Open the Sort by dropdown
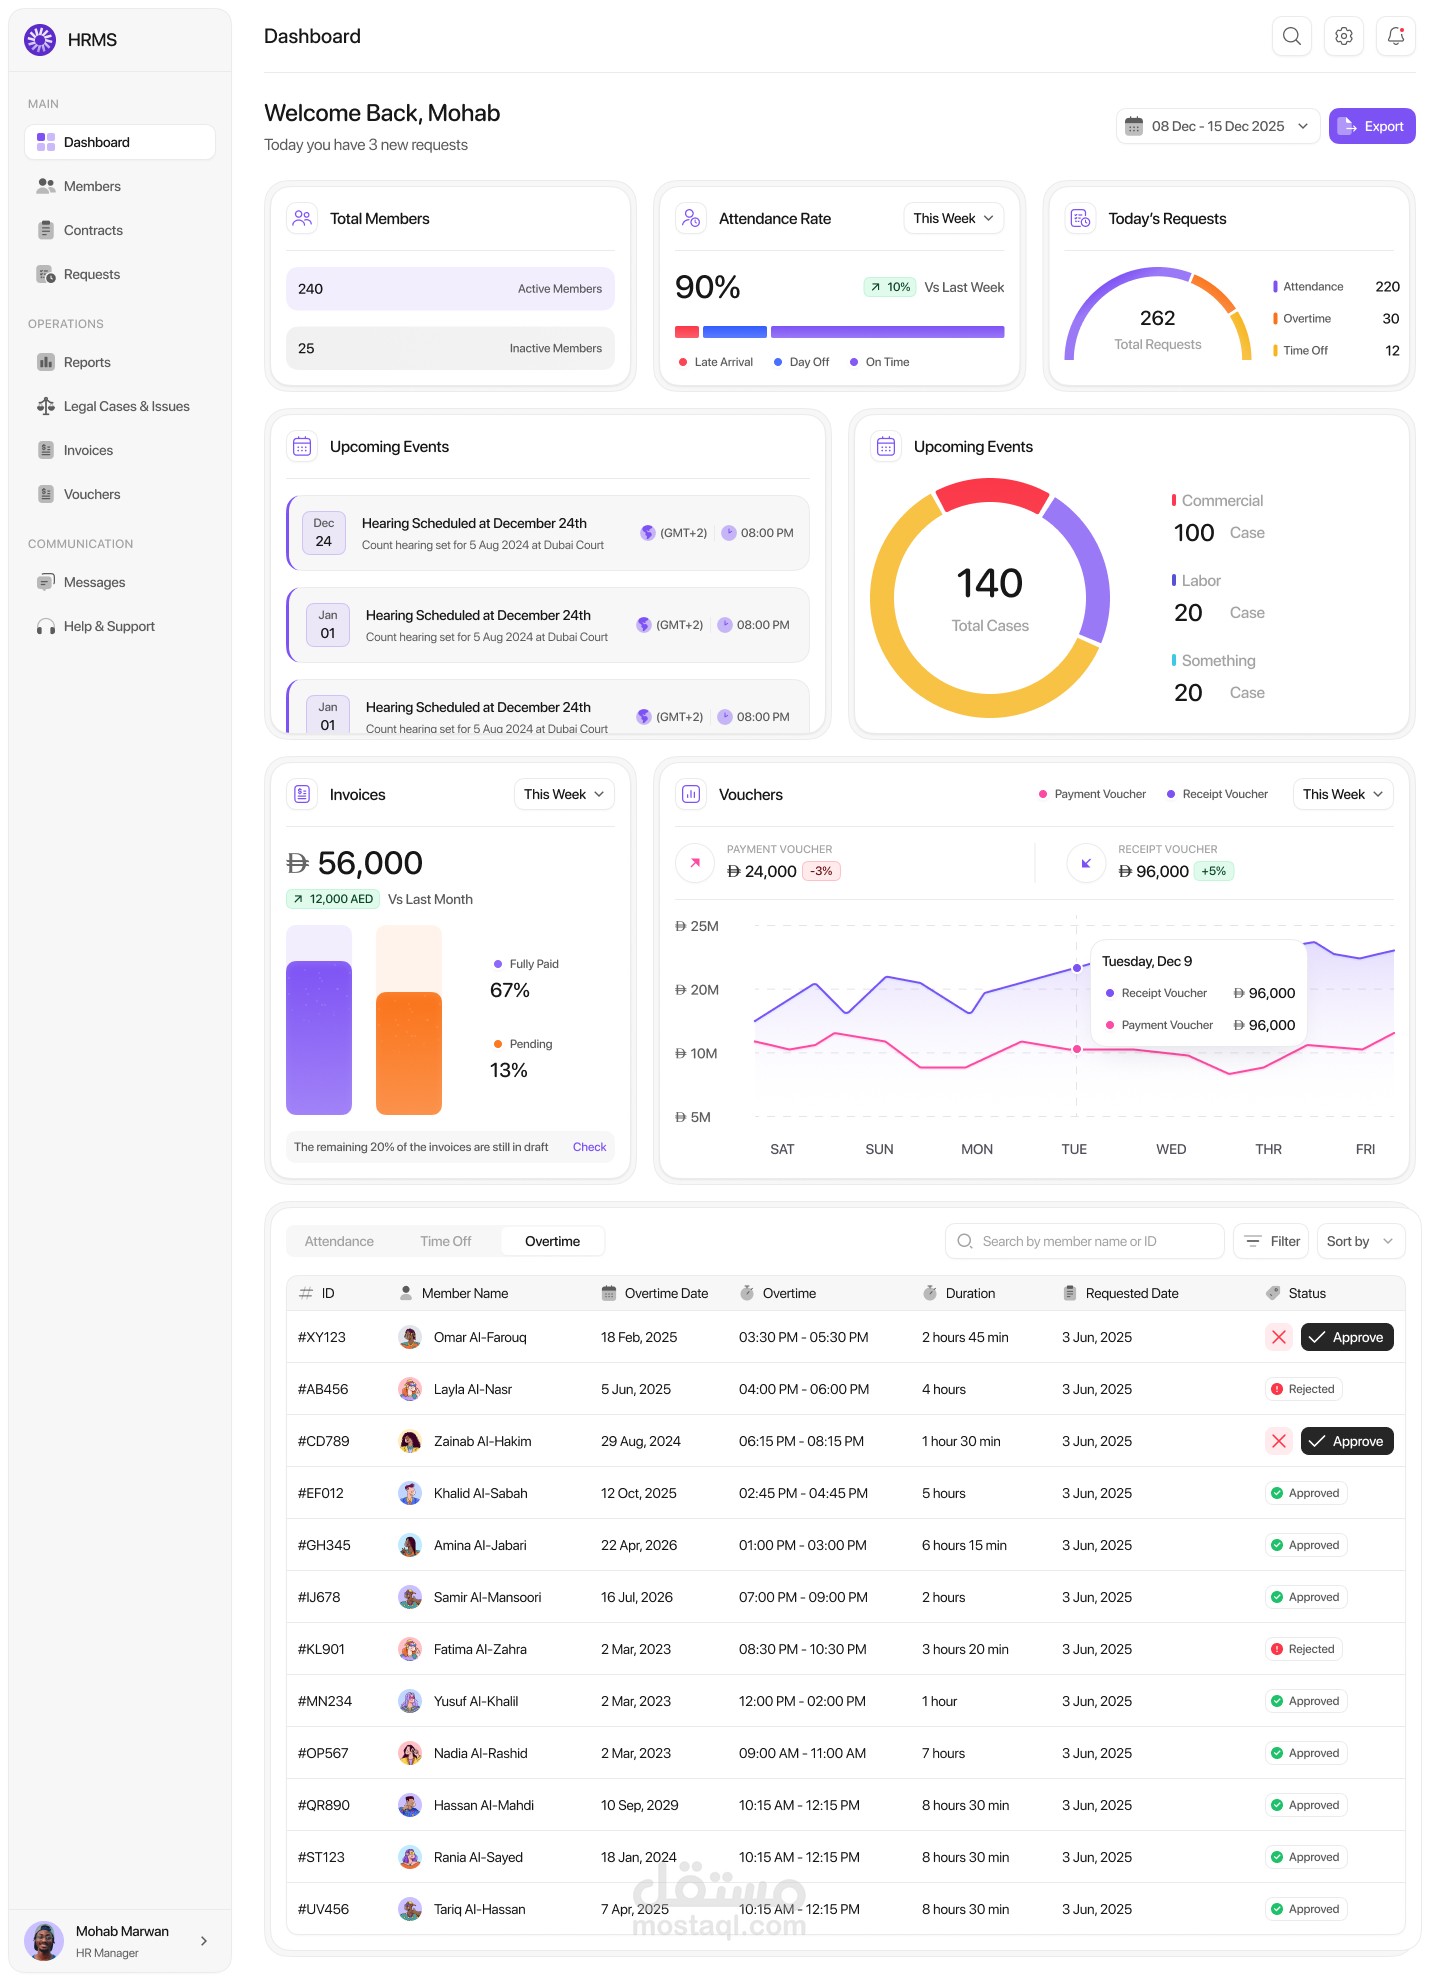This screenshot has width=1440, height=1981. click(1361, 1241)
